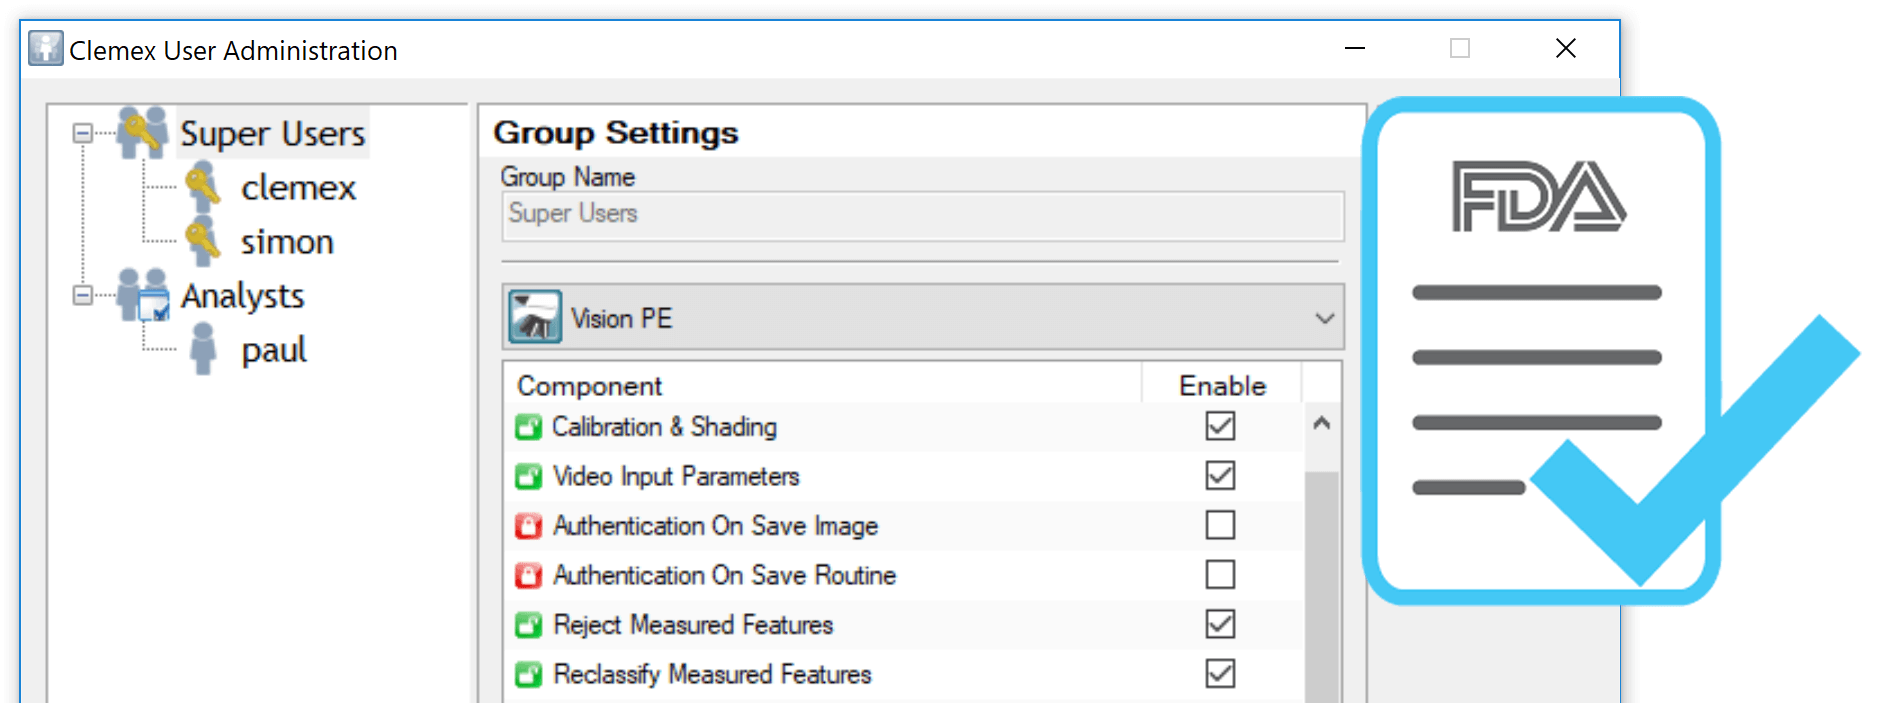Collapse the Super Users tree node
Viewport: 1887px width, 703px height.
[83, 133]
